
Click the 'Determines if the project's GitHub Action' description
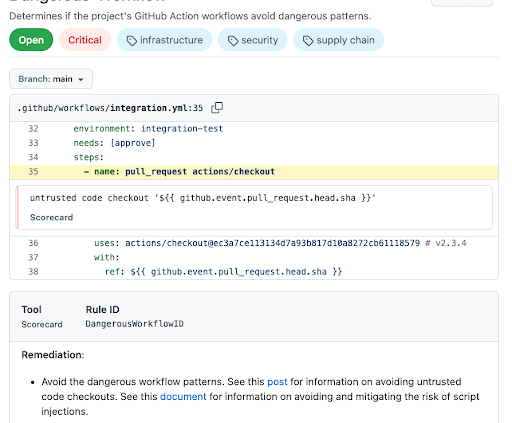coord(190,16)
